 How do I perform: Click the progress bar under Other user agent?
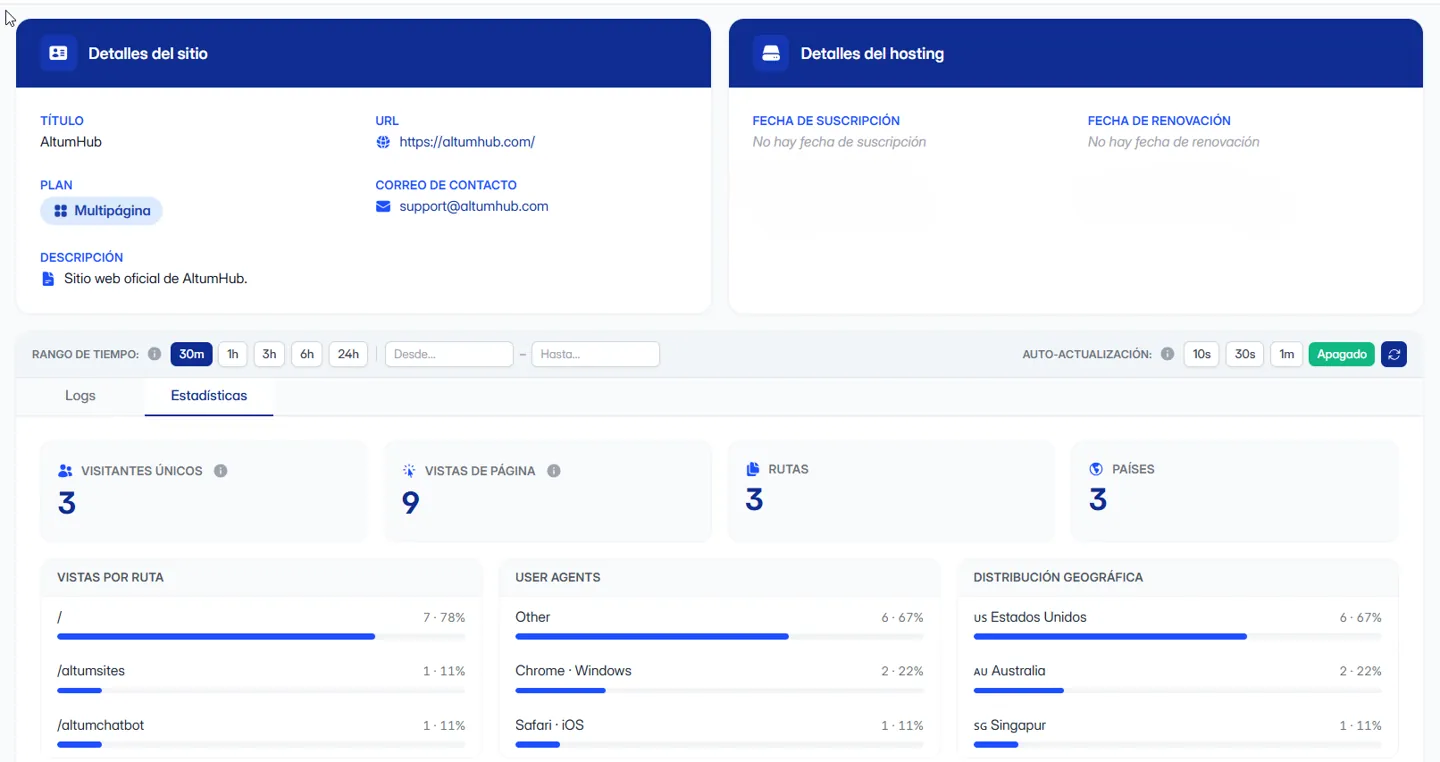click(719, 636)
